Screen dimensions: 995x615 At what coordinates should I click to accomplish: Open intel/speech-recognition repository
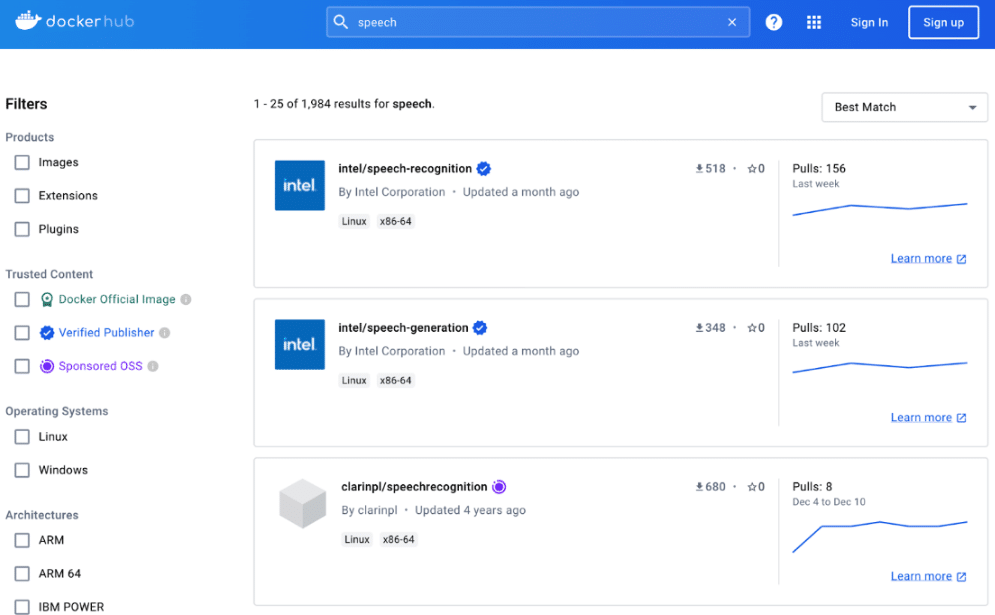405,169
